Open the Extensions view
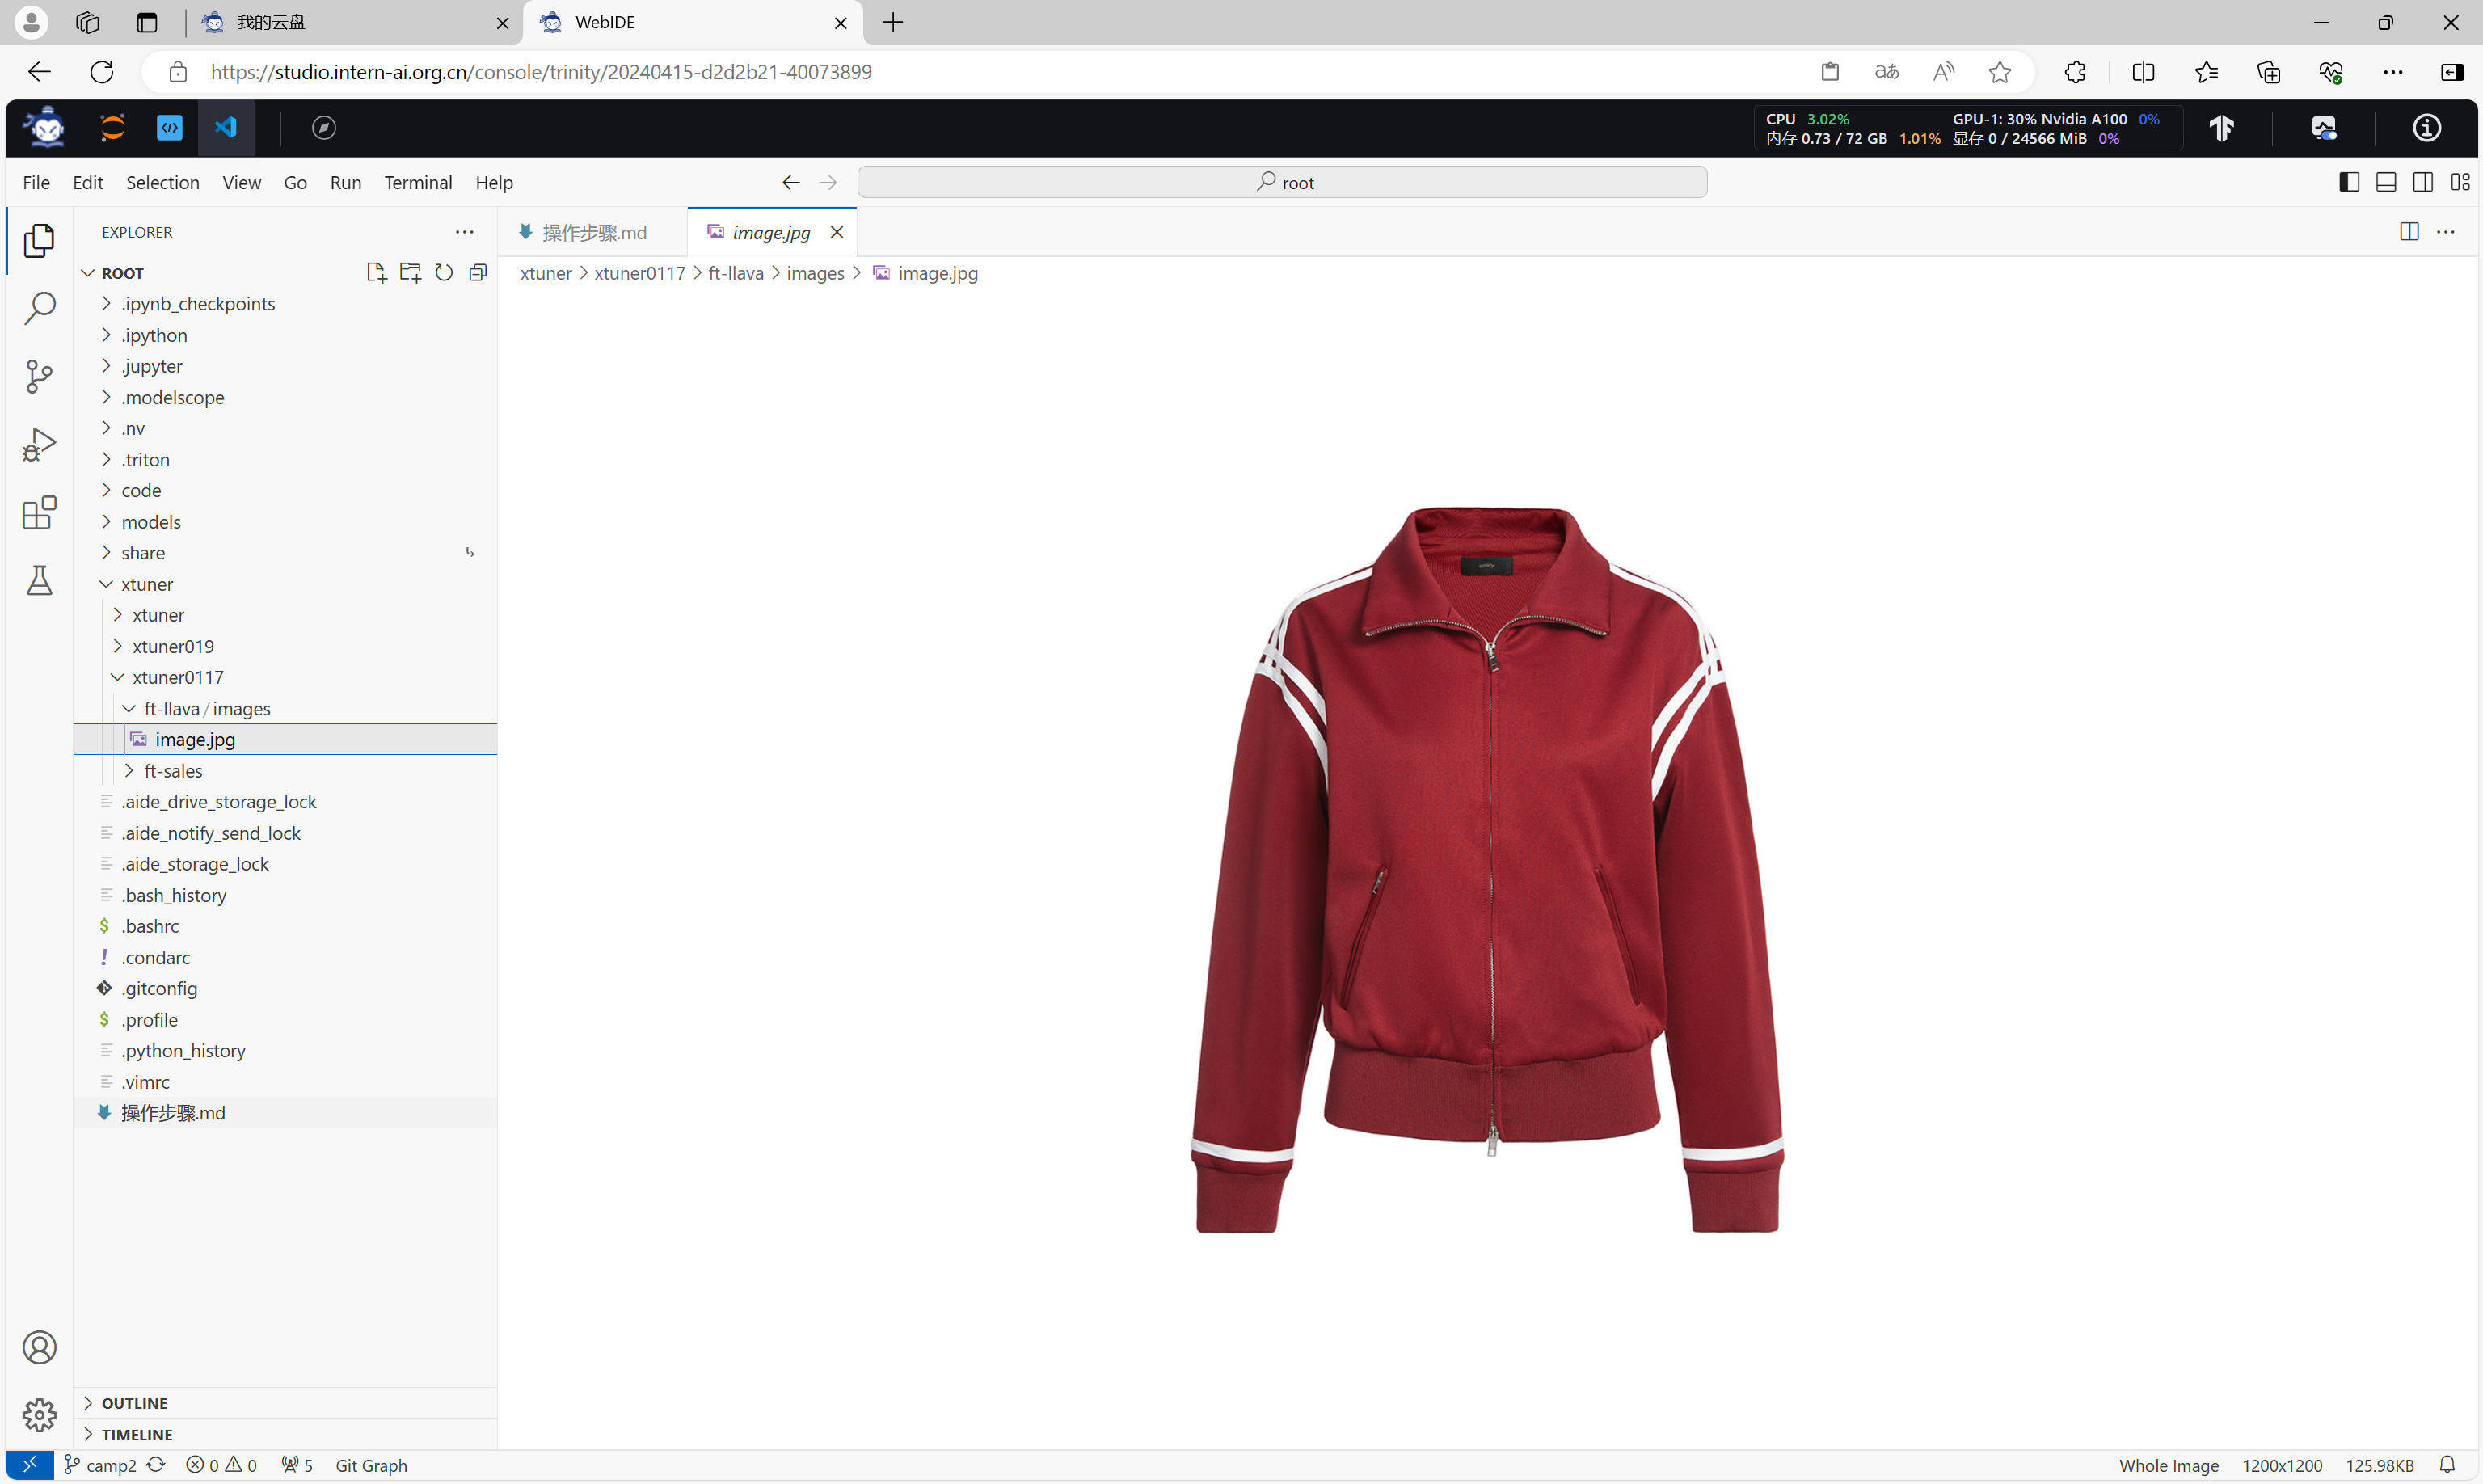The image size is (2483, 1484). 39,513
